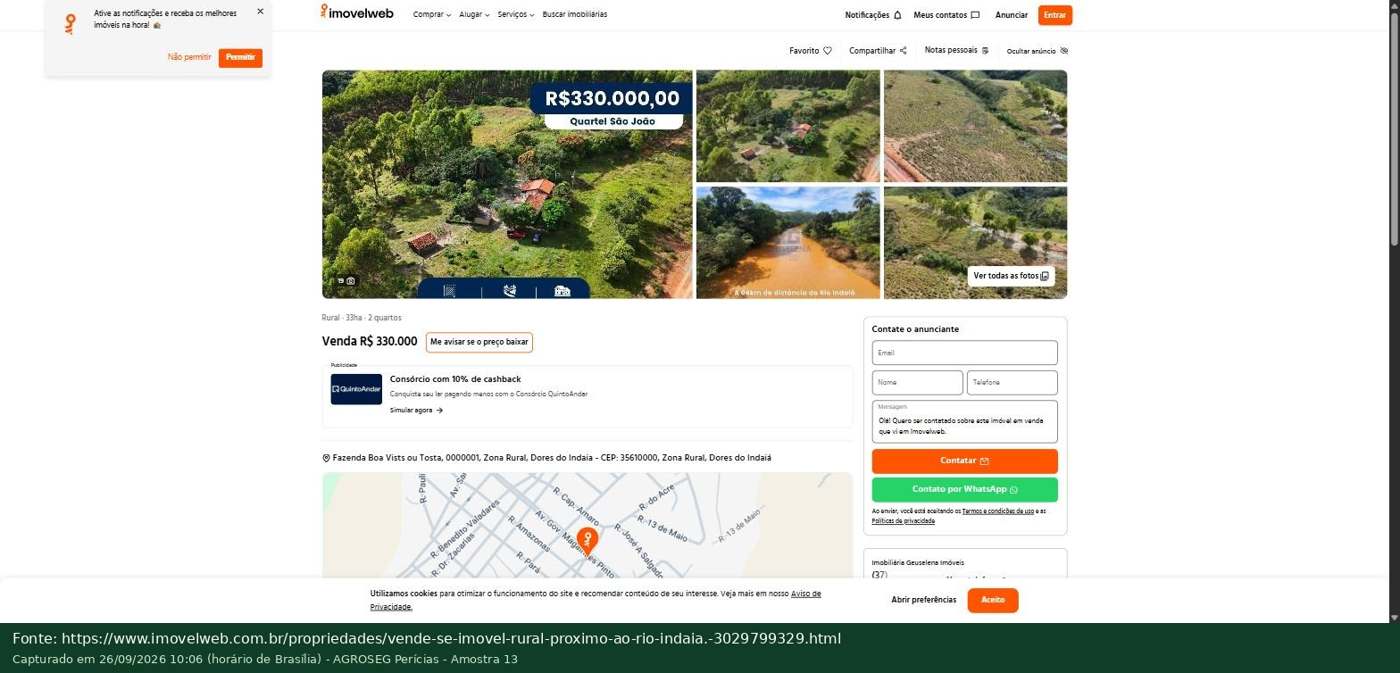The height and width of the screenshot is (673, 1400).
Task: Expand the Comprar dropdown menu
Action: coord(432,15)
